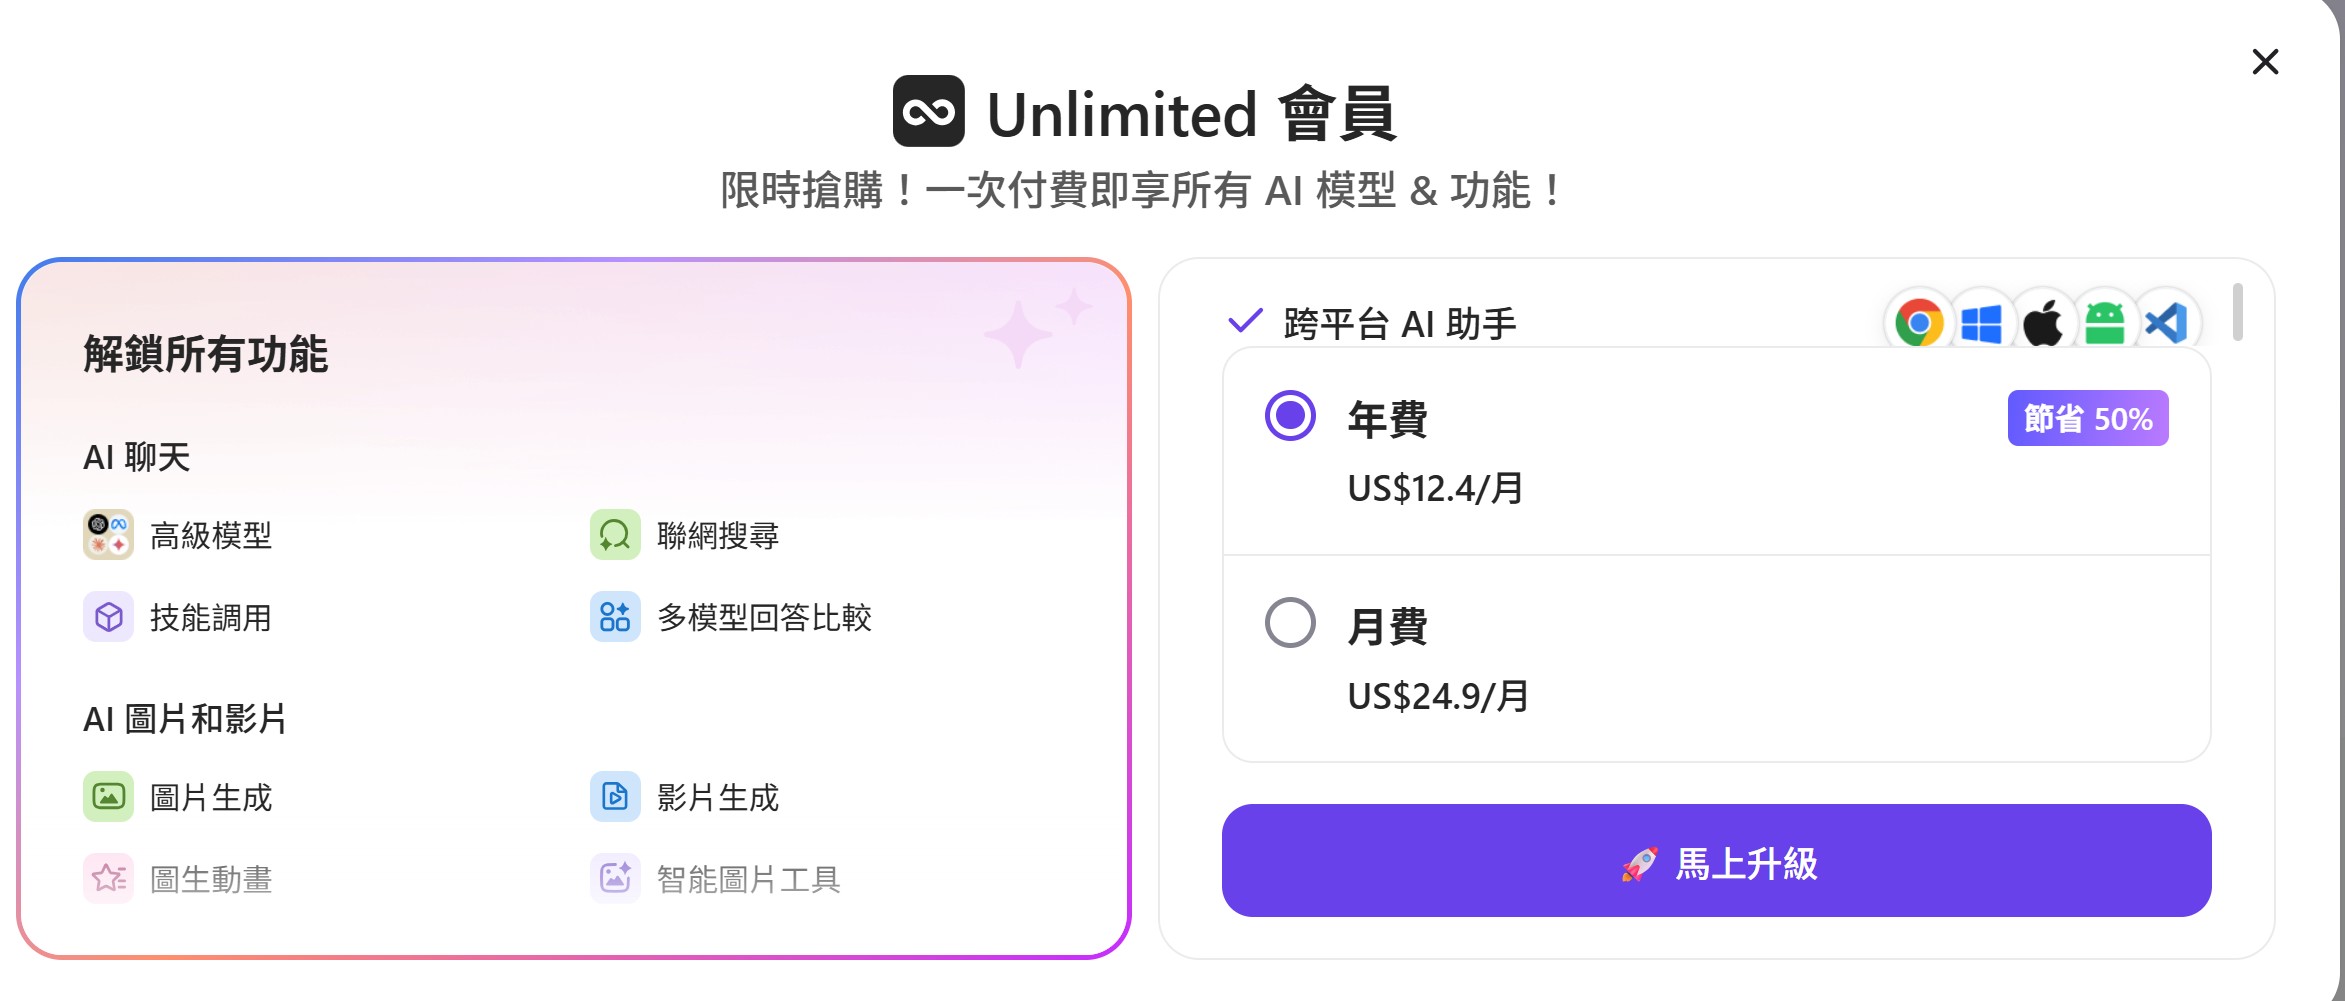
Task: Select the 年費 yearly plan radio
Action: click(x=1290, y=415)
